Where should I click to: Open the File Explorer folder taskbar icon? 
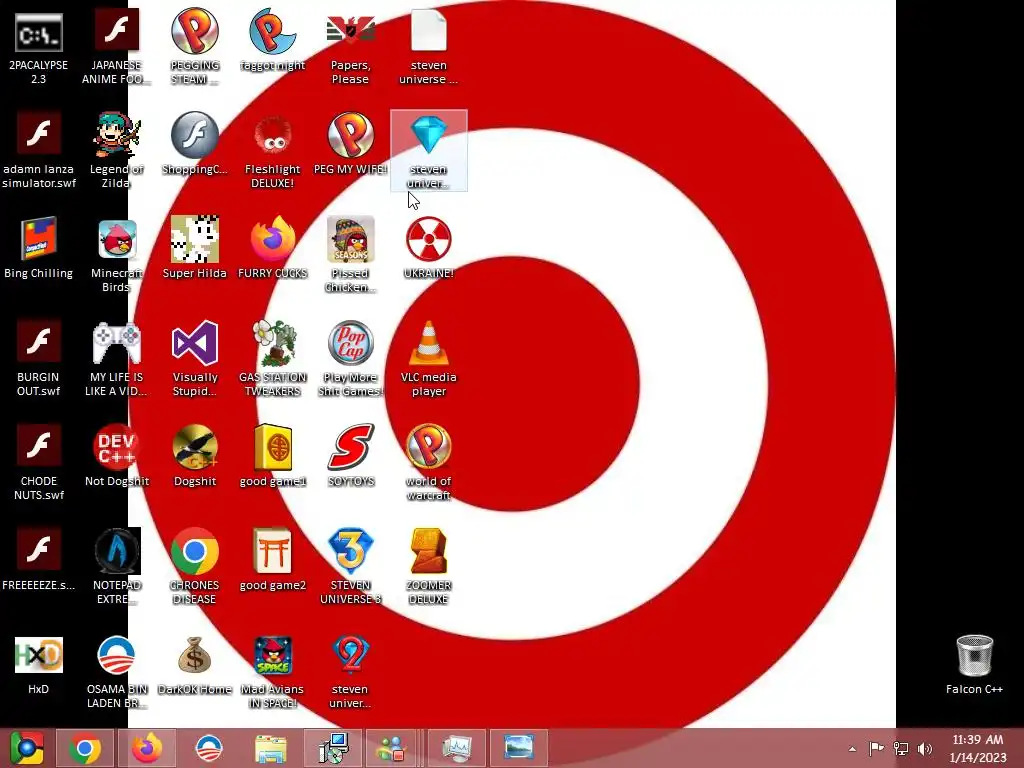click(x=270, y=748)
